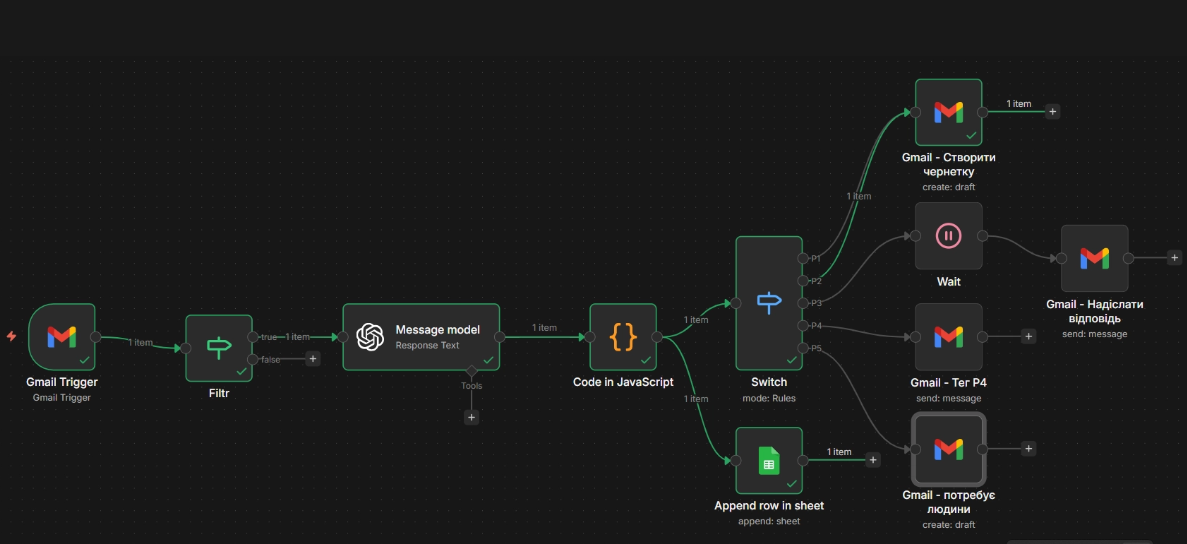Screen dimensions: 1187x544
Task: Click the Switch P5 output connector
Action: [802, 348]
